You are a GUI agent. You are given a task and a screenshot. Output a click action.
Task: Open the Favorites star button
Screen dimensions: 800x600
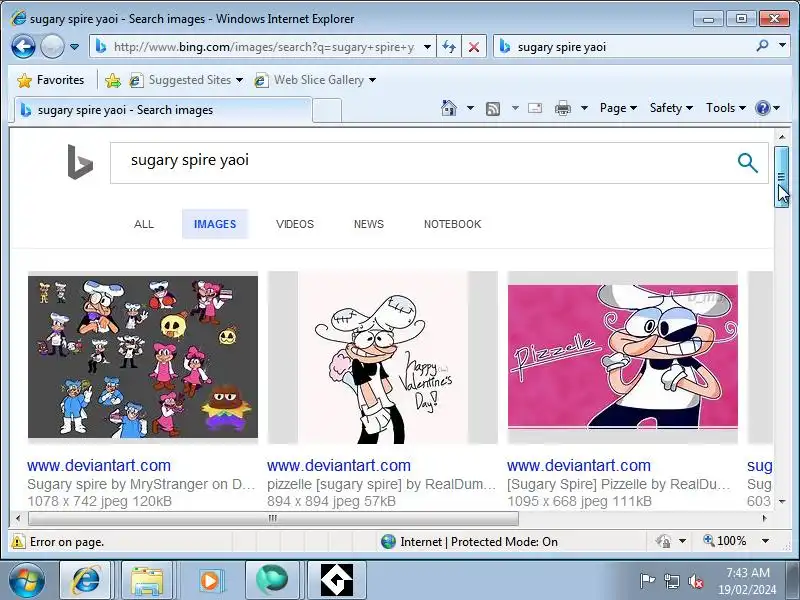click(50, 80)
